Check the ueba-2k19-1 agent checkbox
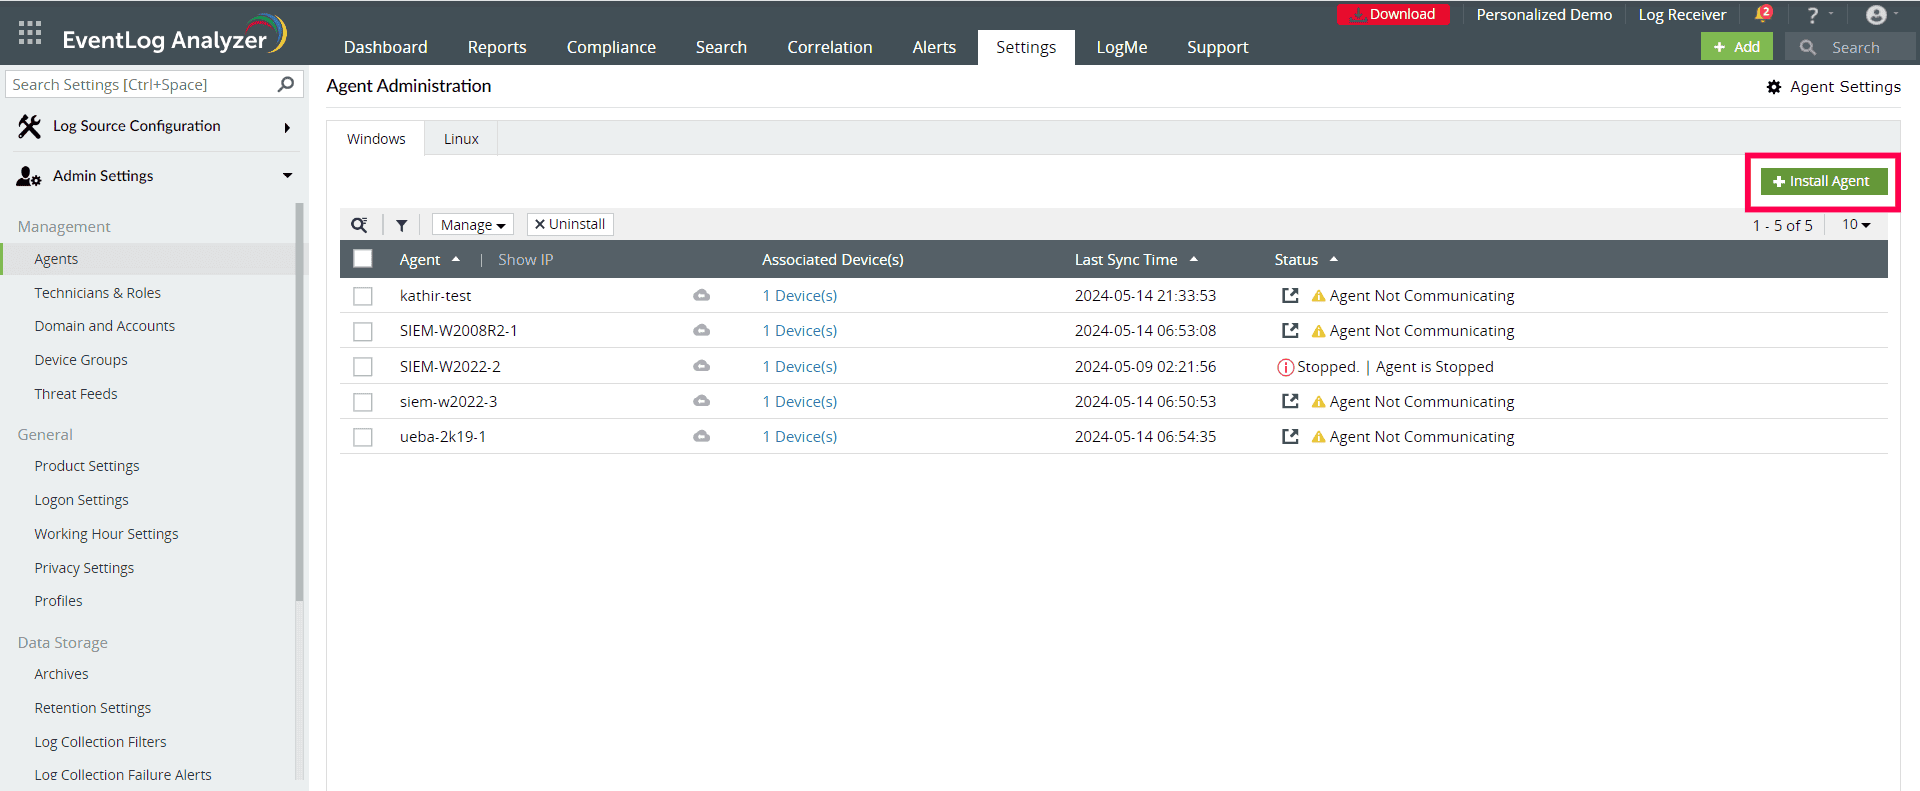The width and height of the screenshot is (1920, 791). (x=363, y=437)
